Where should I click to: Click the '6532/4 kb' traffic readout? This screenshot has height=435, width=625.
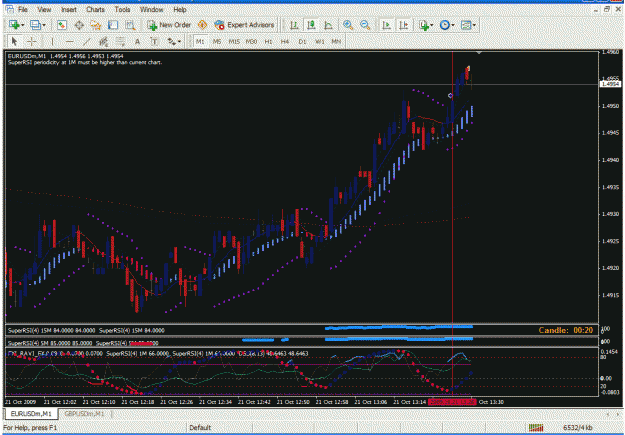pos(579,428)
